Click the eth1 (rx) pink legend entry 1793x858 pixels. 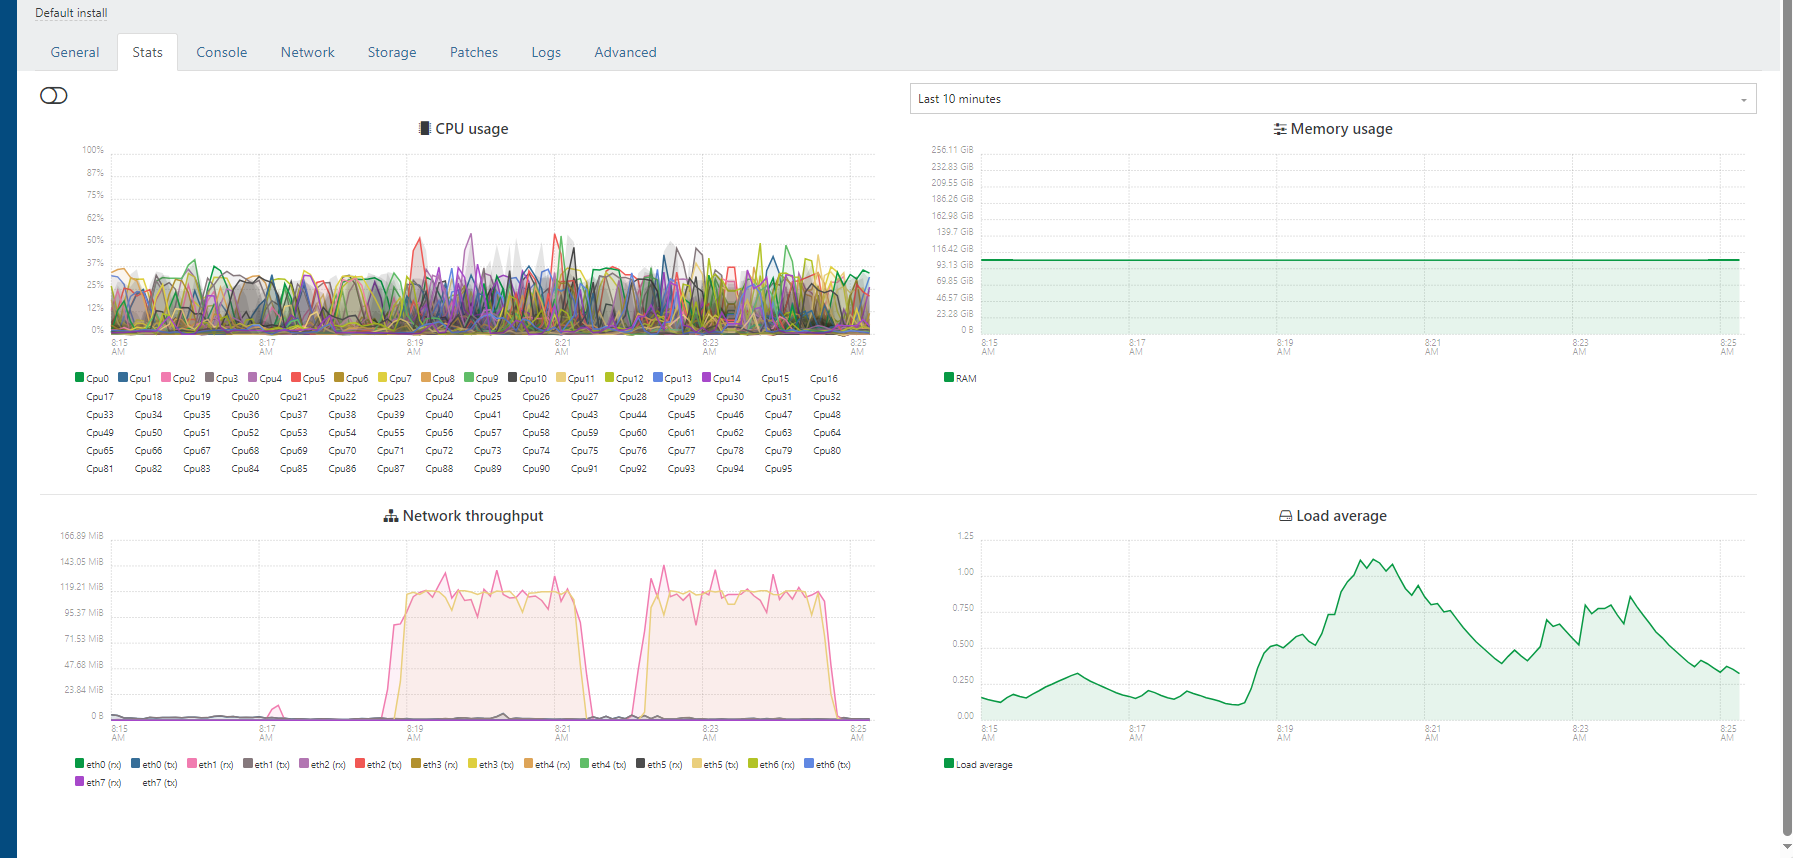tap(210, 764)
